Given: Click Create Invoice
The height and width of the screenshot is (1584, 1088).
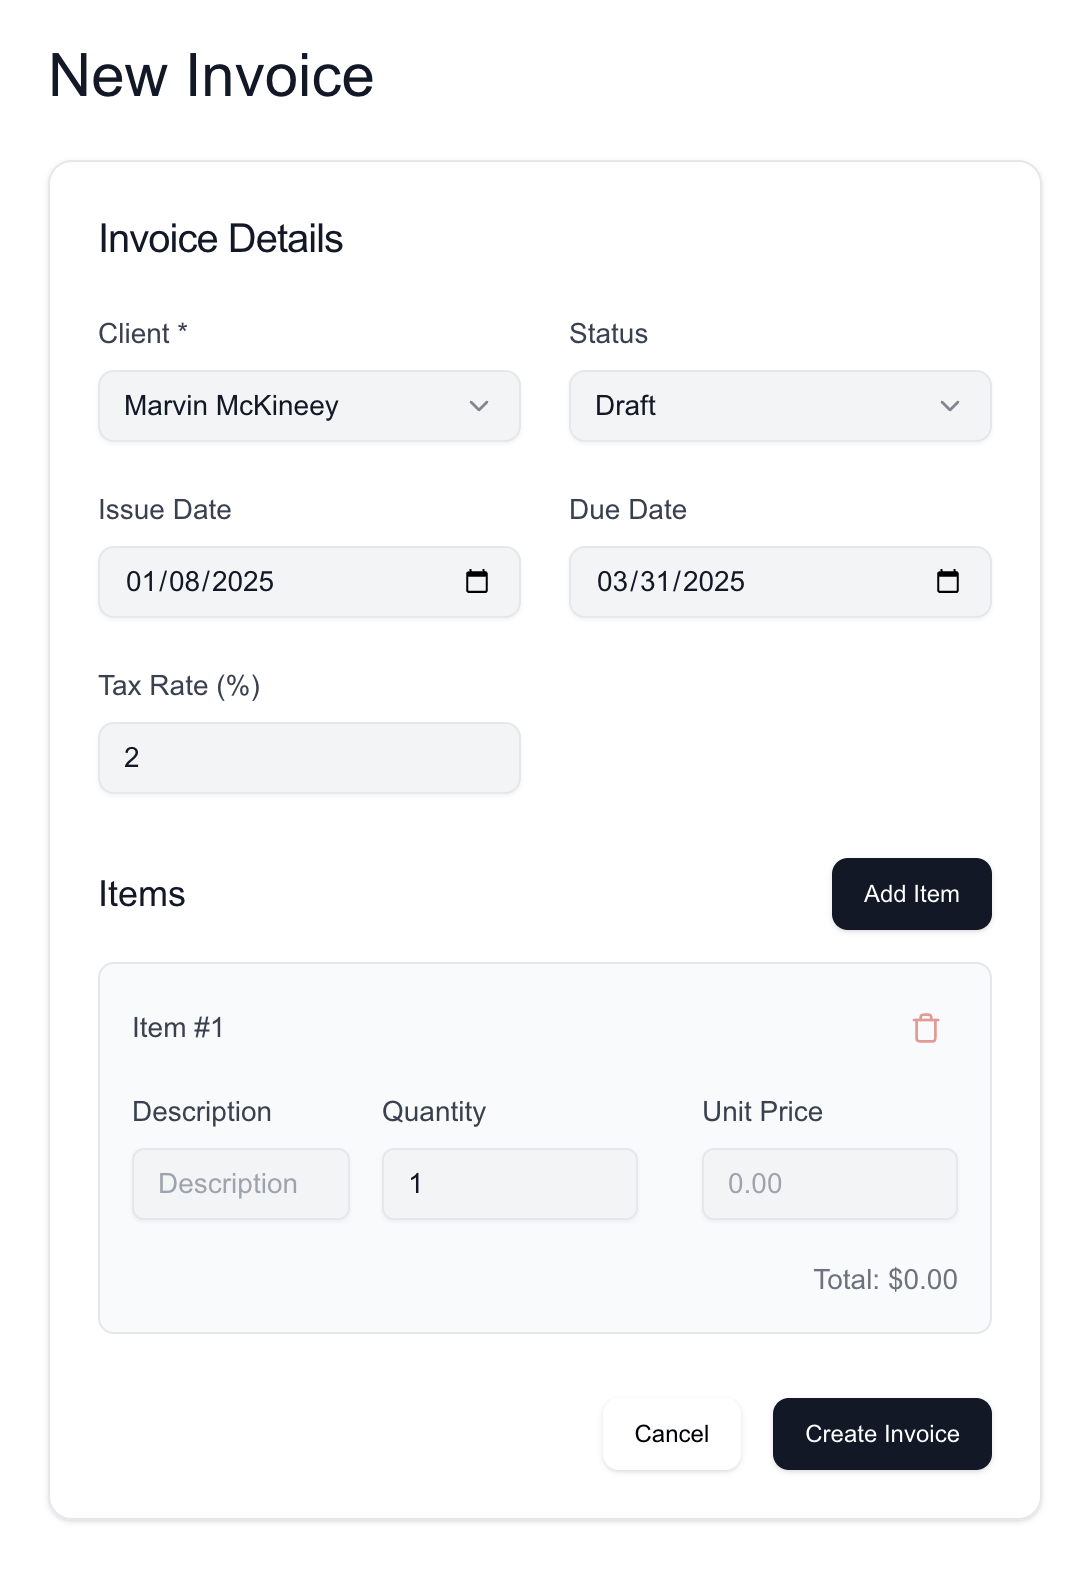Looking at the screenshot, I should 881,1433.
